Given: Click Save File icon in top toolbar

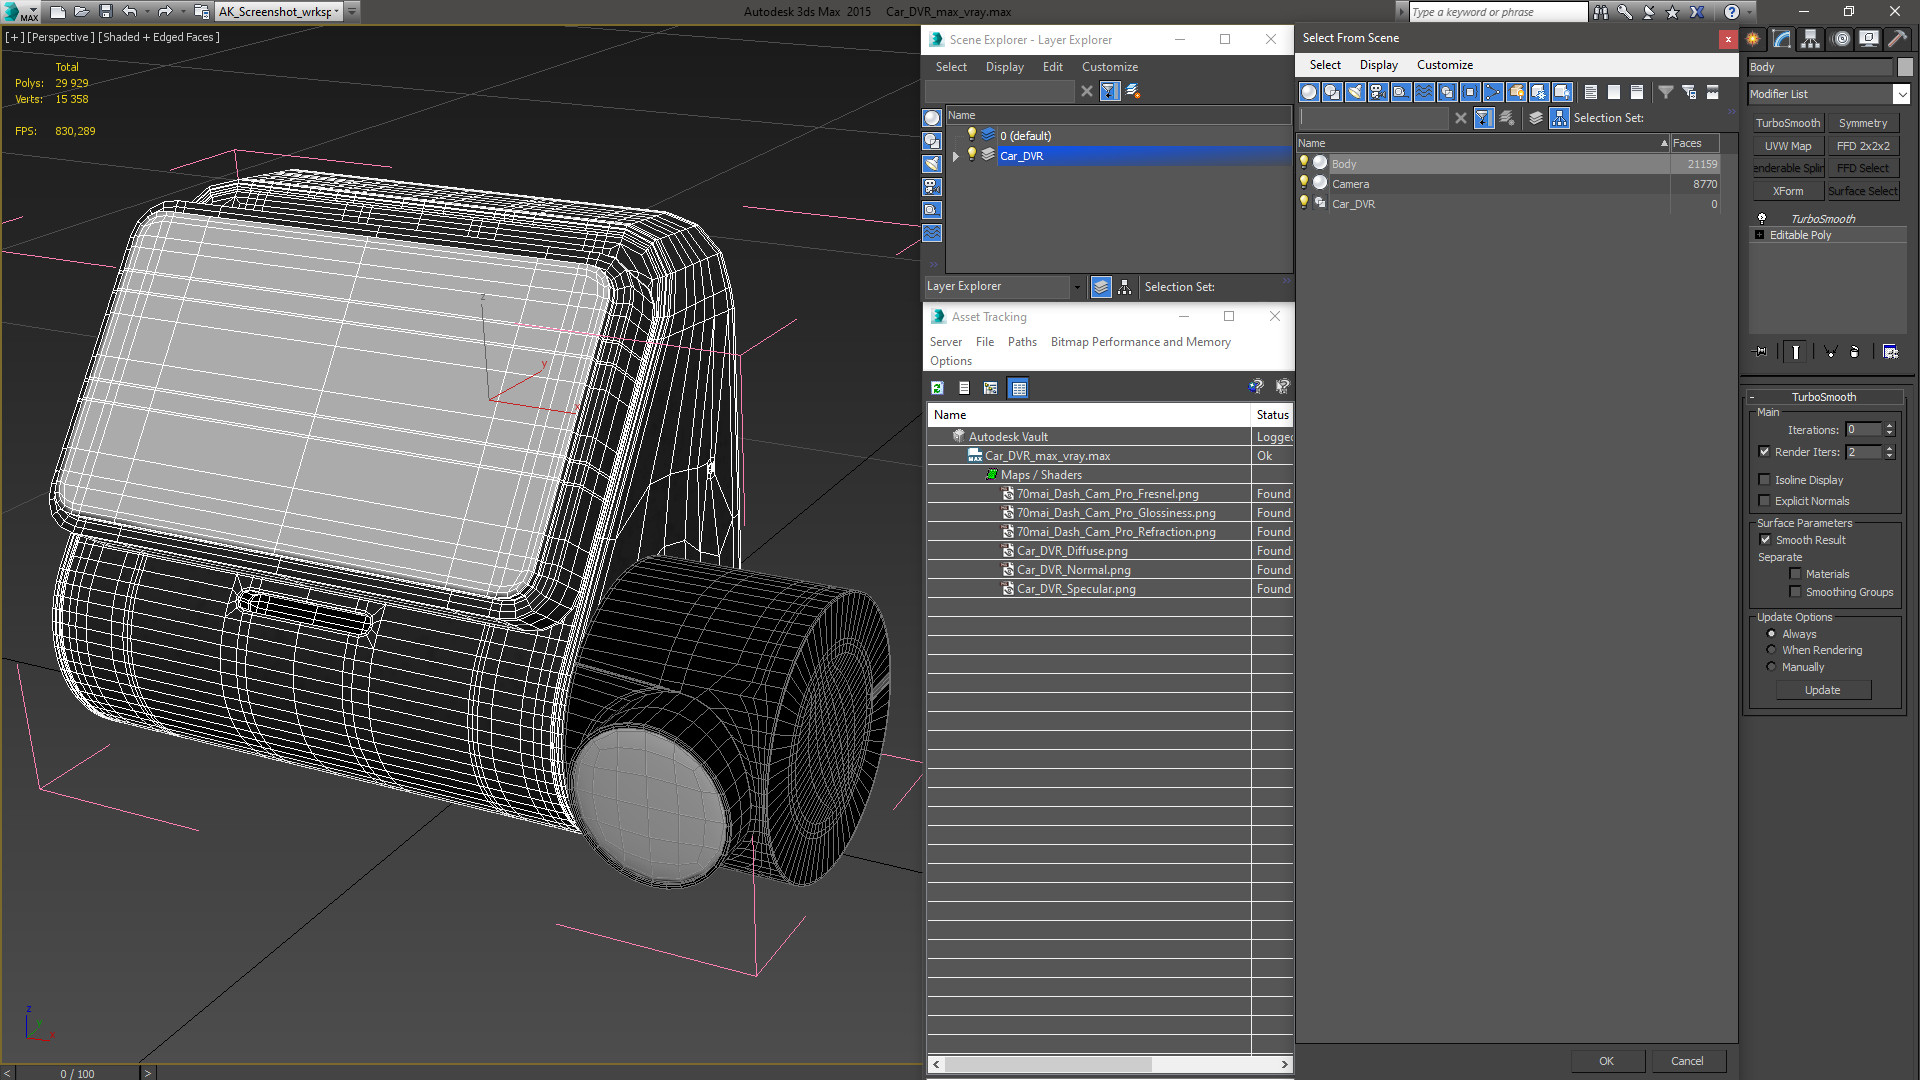Looking at the screenshot, I should [105, 12].
